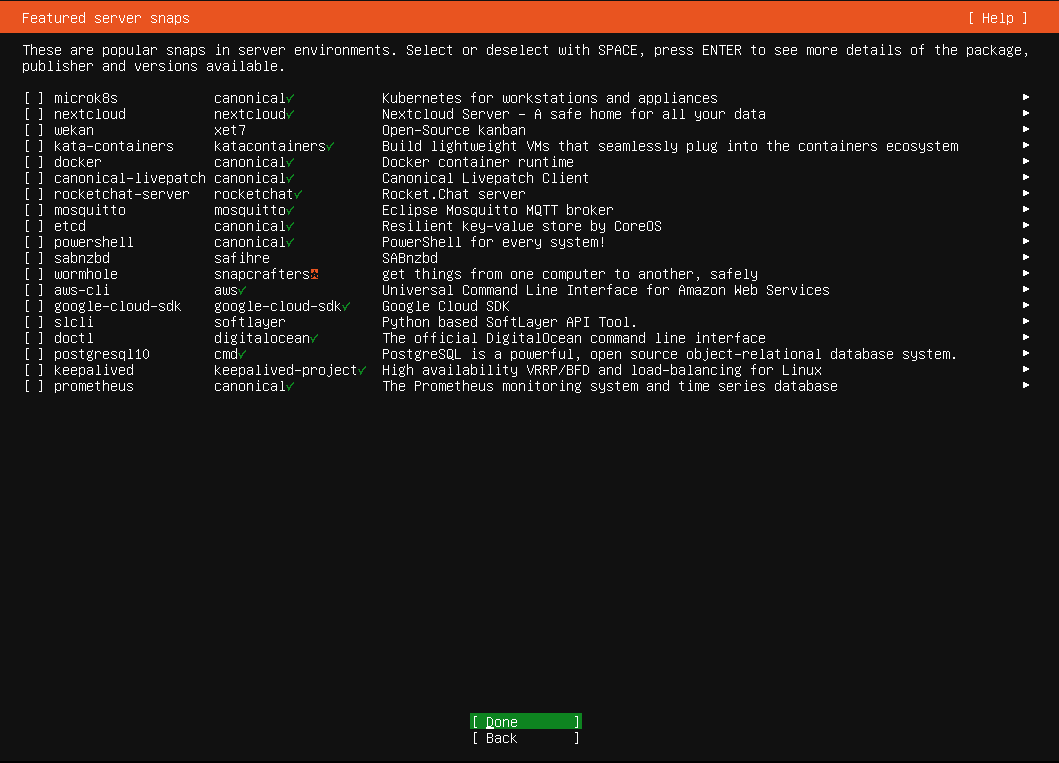1059x763 pixels.
Task: Expand etcd row details arrow
Action: tap(1026, 225)
